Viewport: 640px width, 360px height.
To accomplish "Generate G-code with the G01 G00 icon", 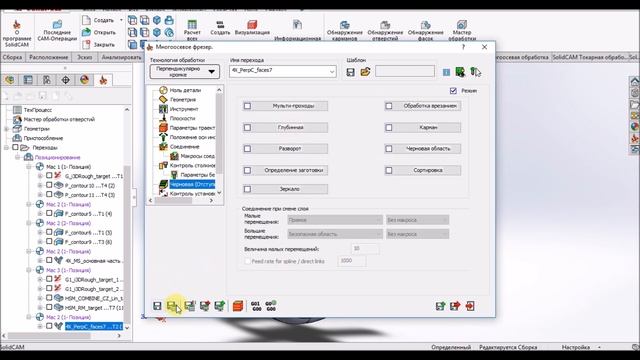I will coord(256,306).
